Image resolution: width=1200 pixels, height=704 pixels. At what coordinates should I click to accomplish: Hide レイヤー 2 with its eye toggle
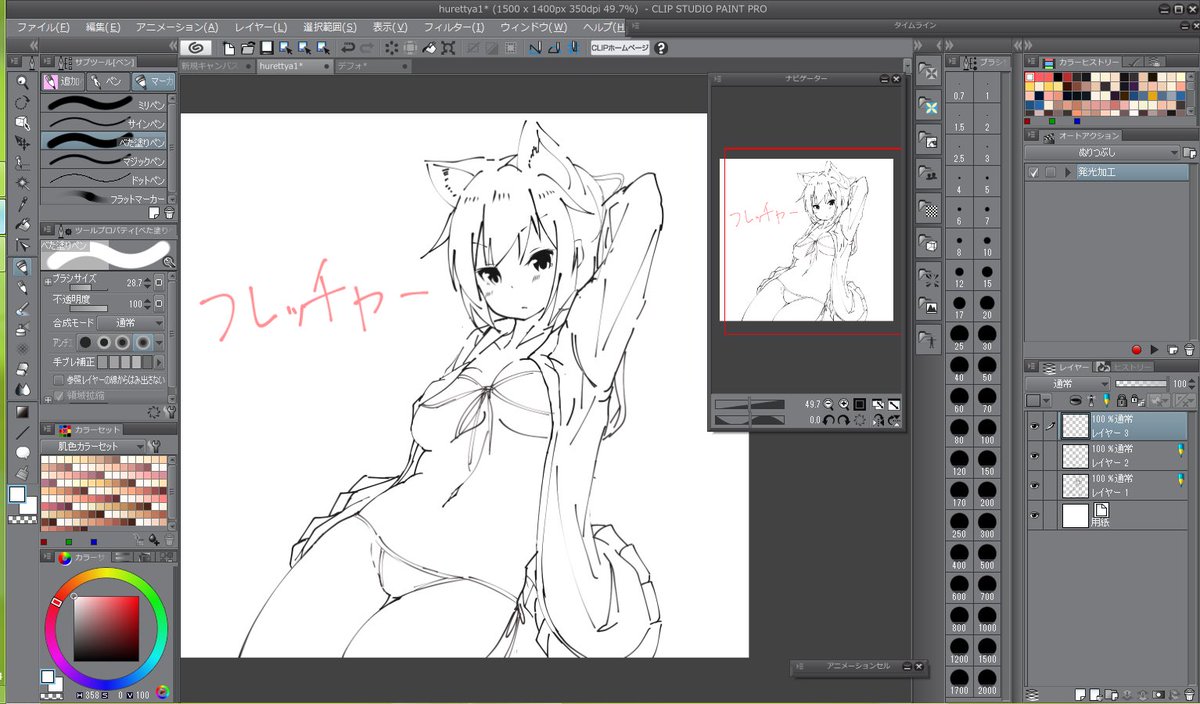[x=1033, y=454]
